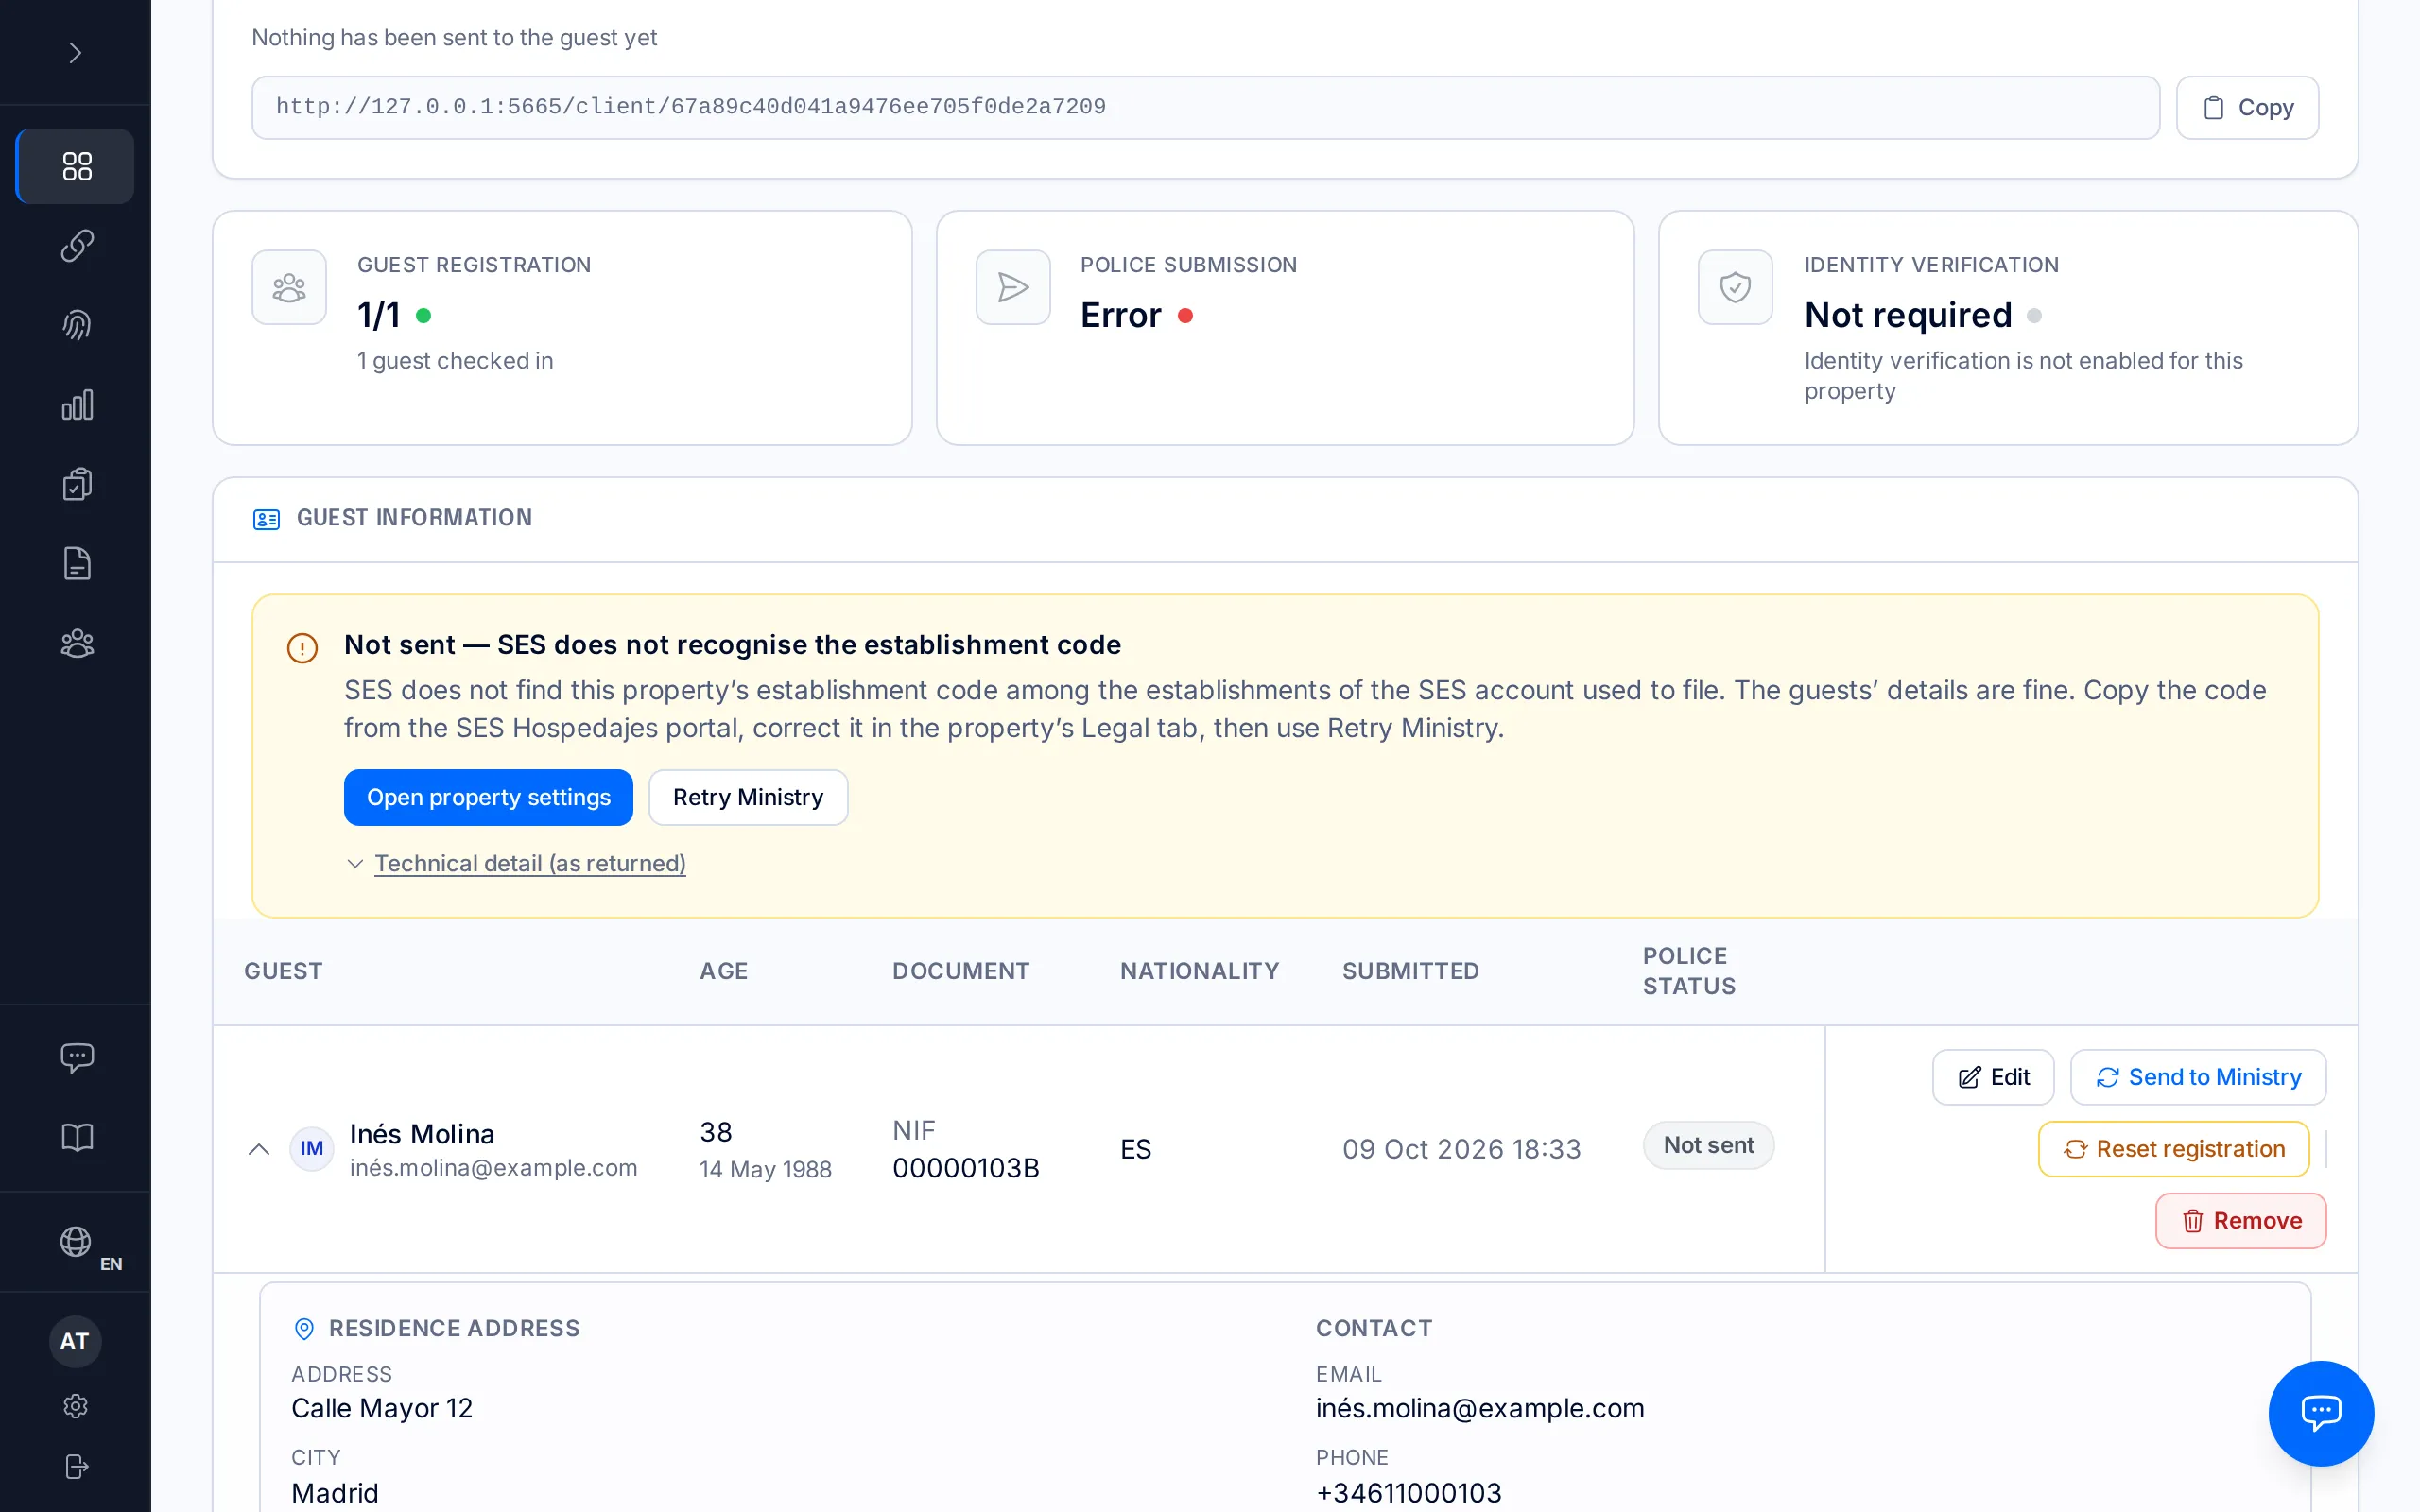This screenshot has width=2420, height=1512.
Task: Edit the guest Inés Molina
Action: pos(1993,1076)
